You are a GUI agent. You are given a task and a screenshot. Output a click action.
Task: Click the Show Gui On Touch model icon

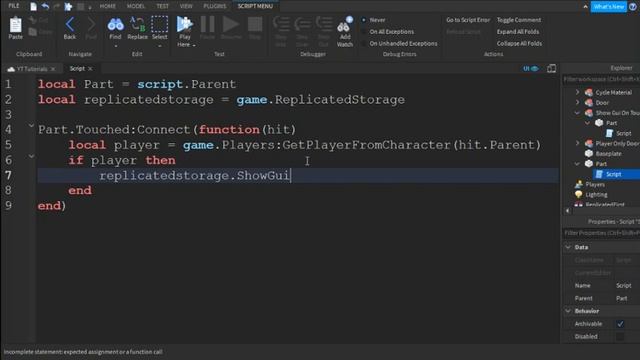(x=589, y=113)
